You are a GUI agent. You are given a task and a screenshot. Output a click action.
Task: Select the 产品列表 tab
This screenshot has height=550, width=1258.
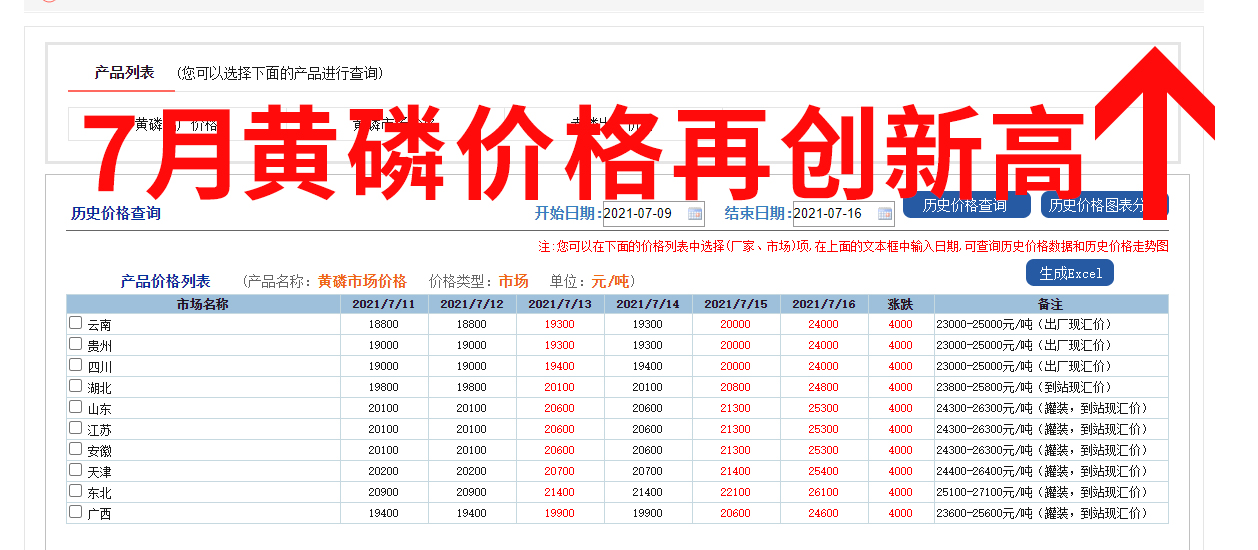coord(124,73)
